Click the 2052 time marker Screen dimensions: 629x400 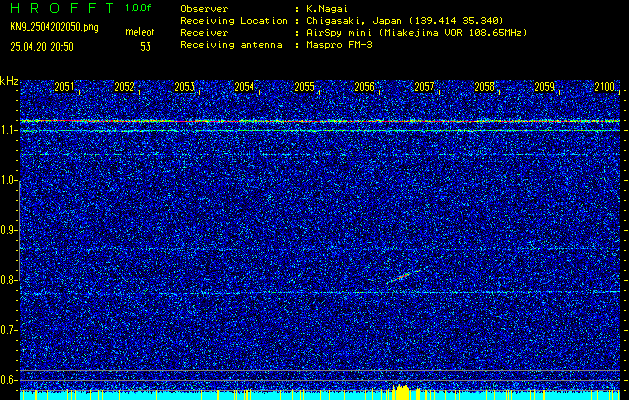[x=124, y=87]
